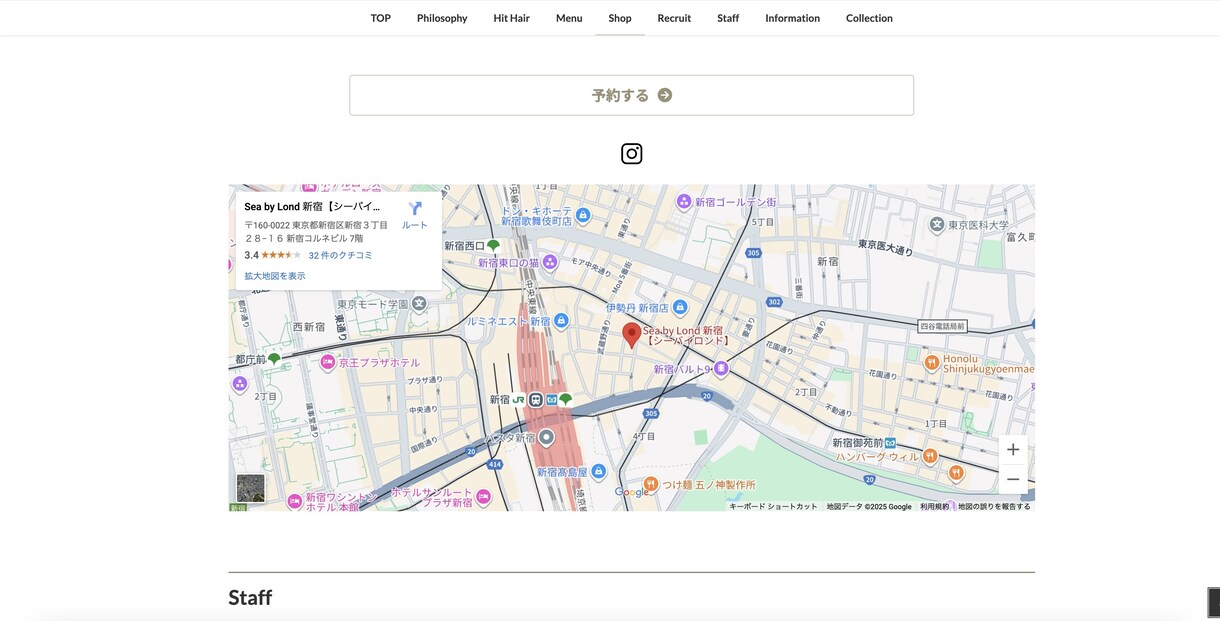The width and height of the screenshot is (1220, 621).
Task: Click the ハンバーグ ウィル restaurant icon
Action: click(x=930, y=456)
